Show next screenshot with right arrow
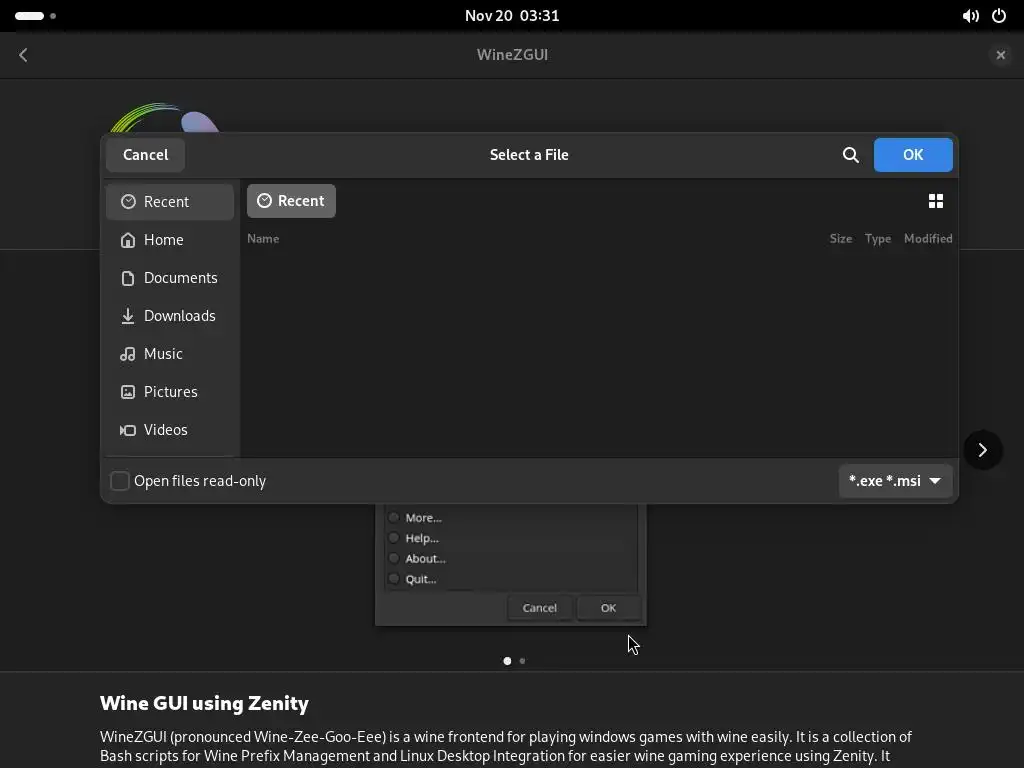 pyautogui.click(x=983, y=450)
